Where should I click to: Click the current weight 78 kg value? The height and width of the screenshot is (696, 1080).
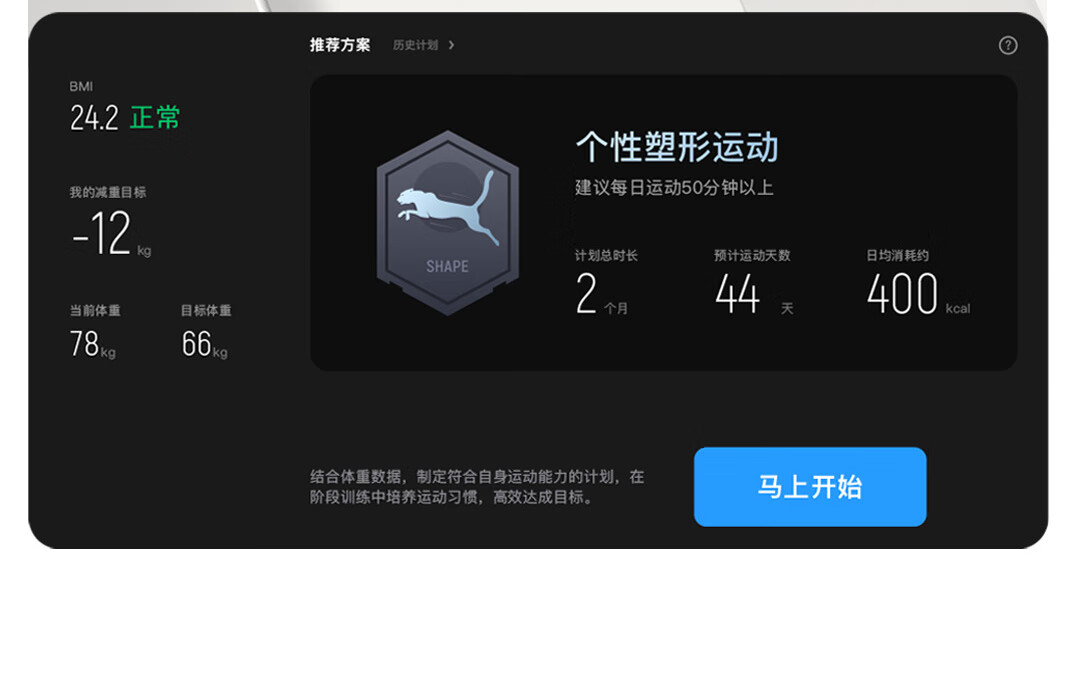92,345
